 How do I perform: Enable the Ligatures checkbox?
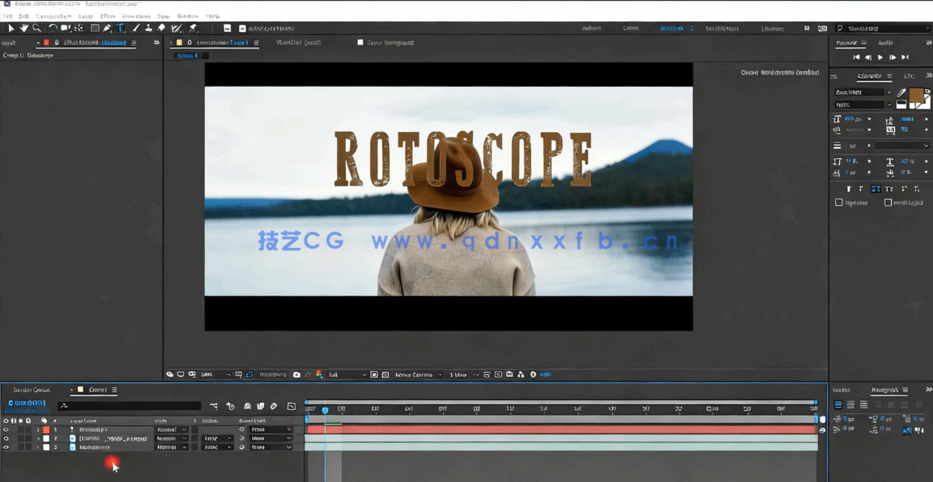pyautogui.click(x=839, y=203)
